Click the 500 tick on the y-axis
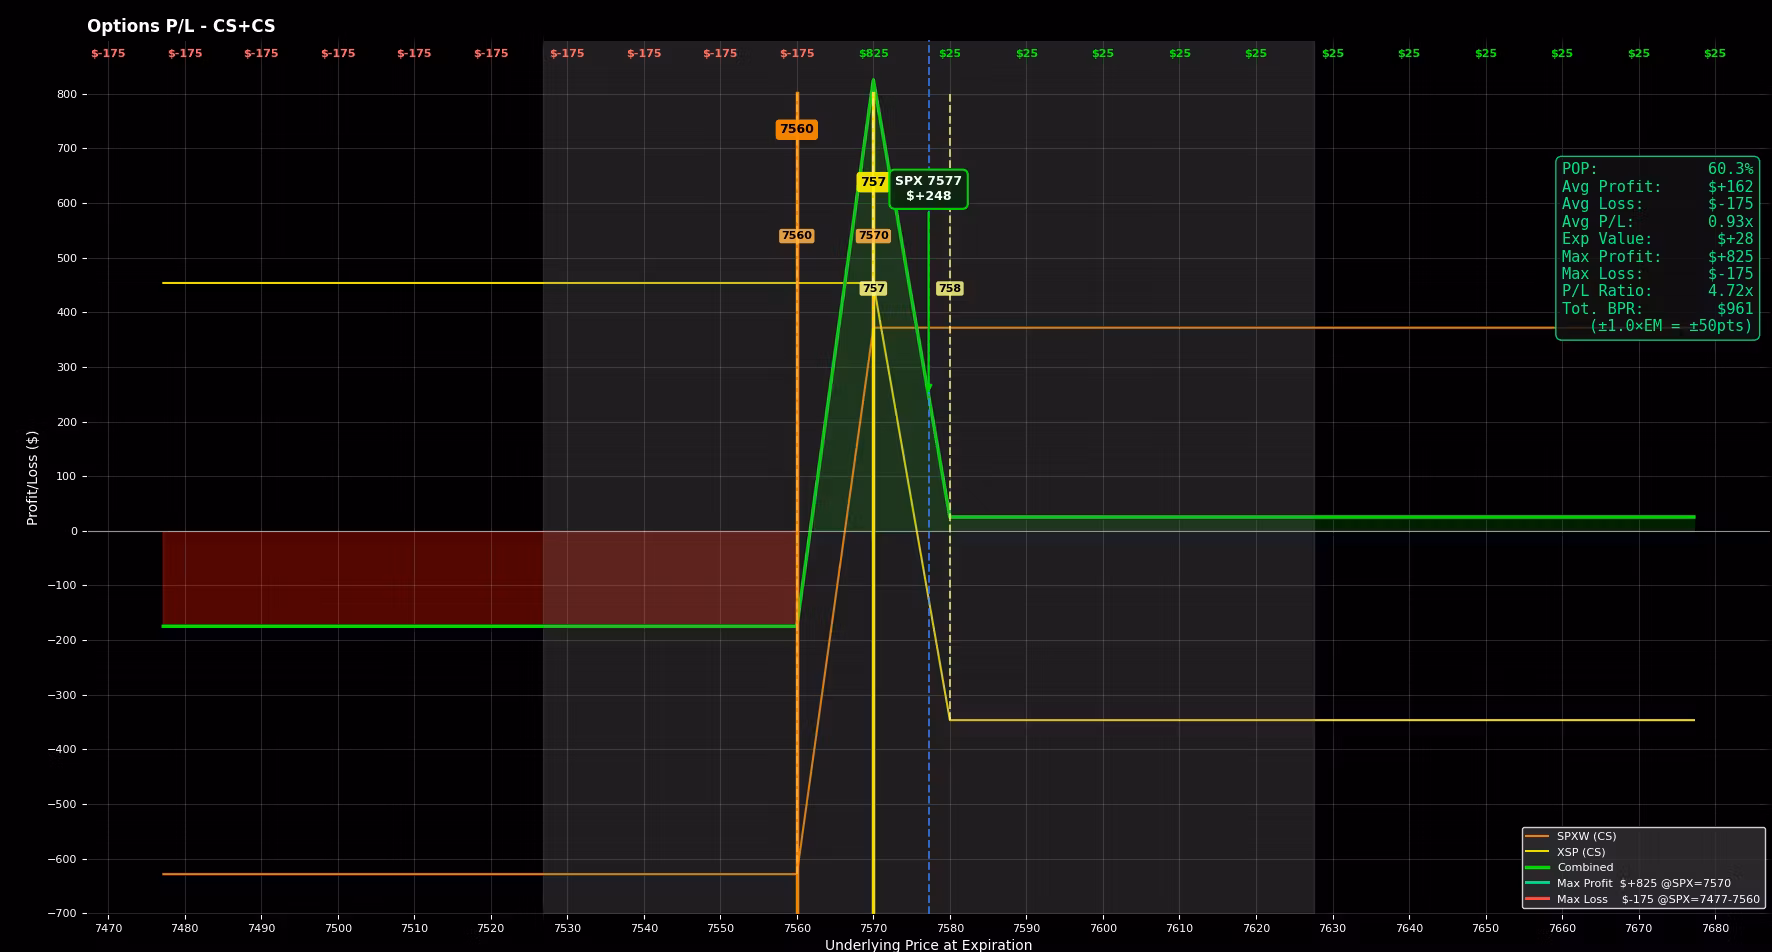1772x952 pixels. coord(67,258)
